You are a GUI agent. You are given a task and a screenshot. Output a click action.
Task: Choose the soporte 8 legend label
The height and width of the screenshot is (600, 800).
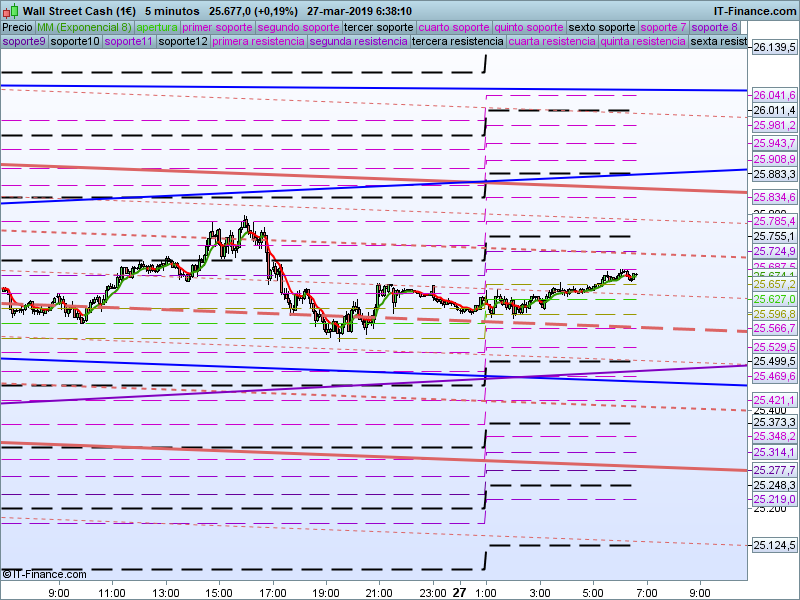point(714,28)
